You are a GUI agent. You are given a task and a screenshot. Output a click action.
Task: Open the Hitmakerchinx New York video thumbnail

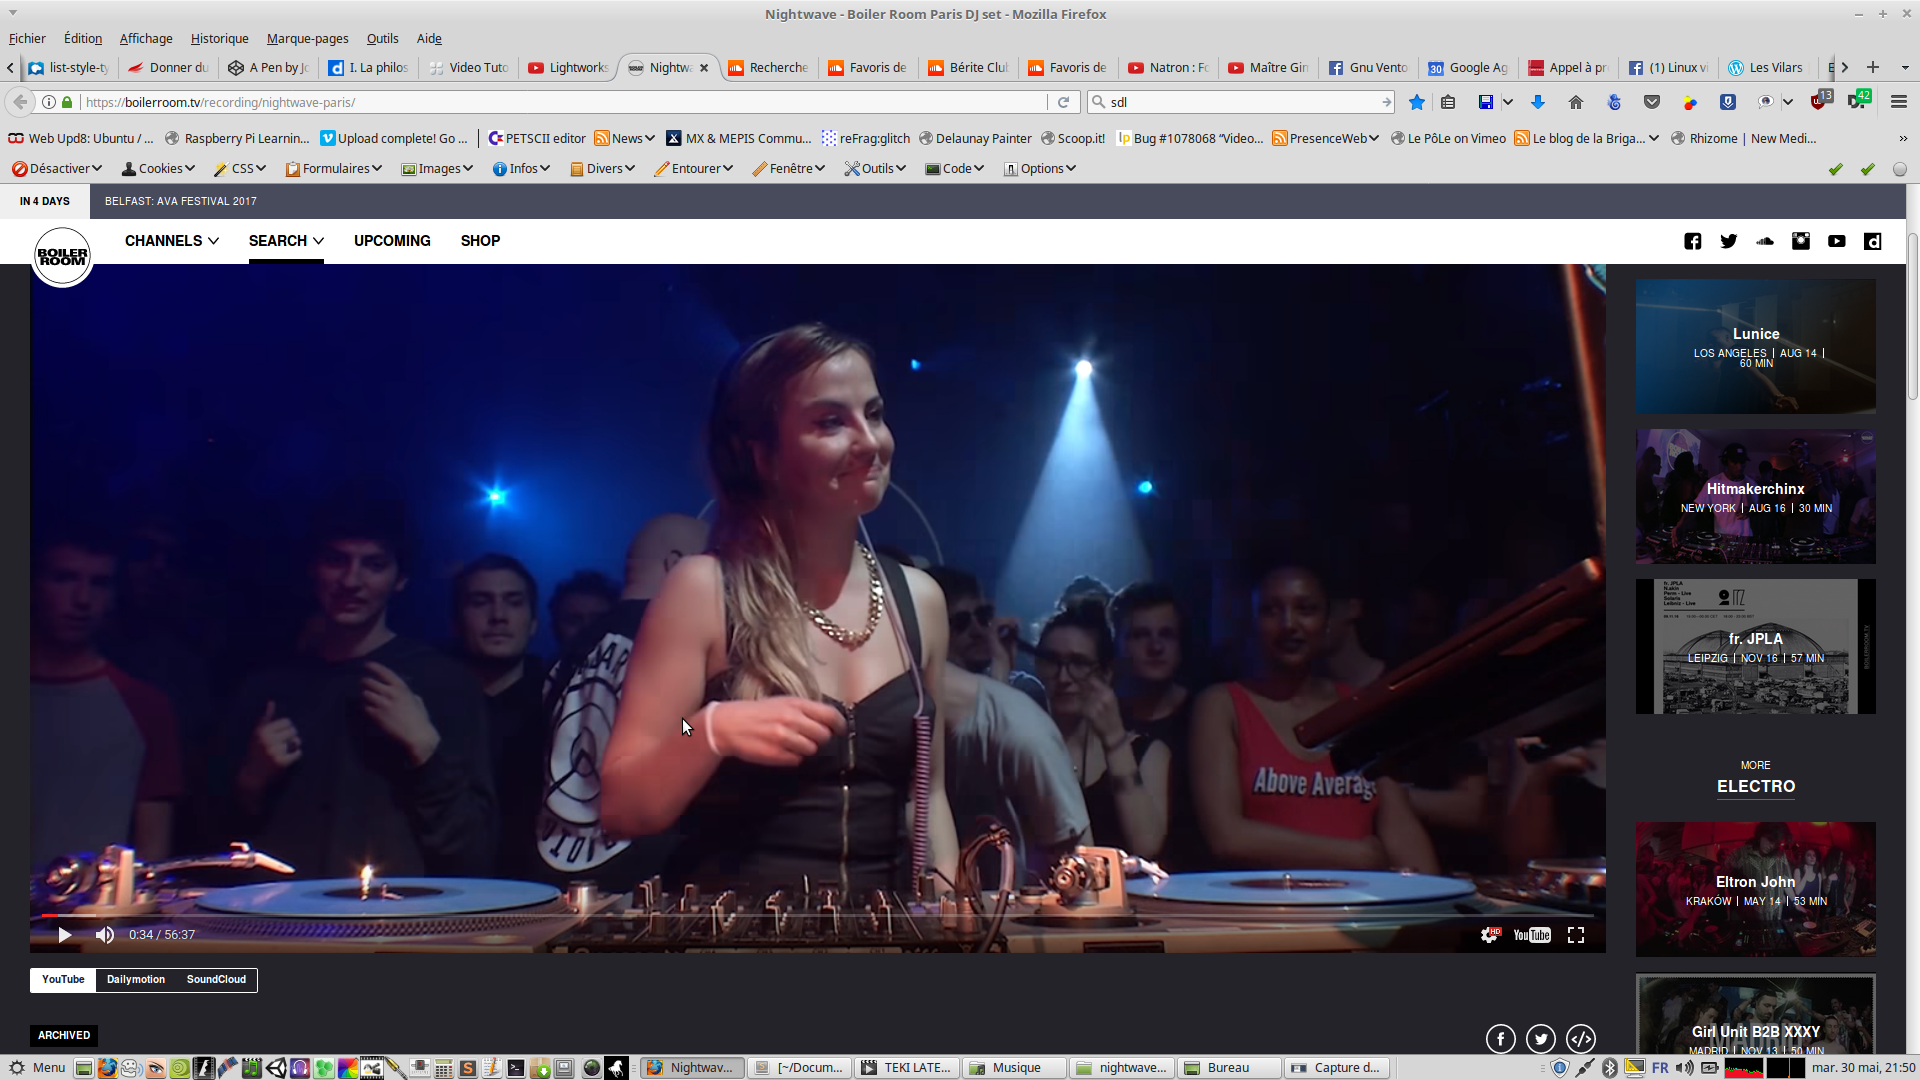tap(1755, 497)
